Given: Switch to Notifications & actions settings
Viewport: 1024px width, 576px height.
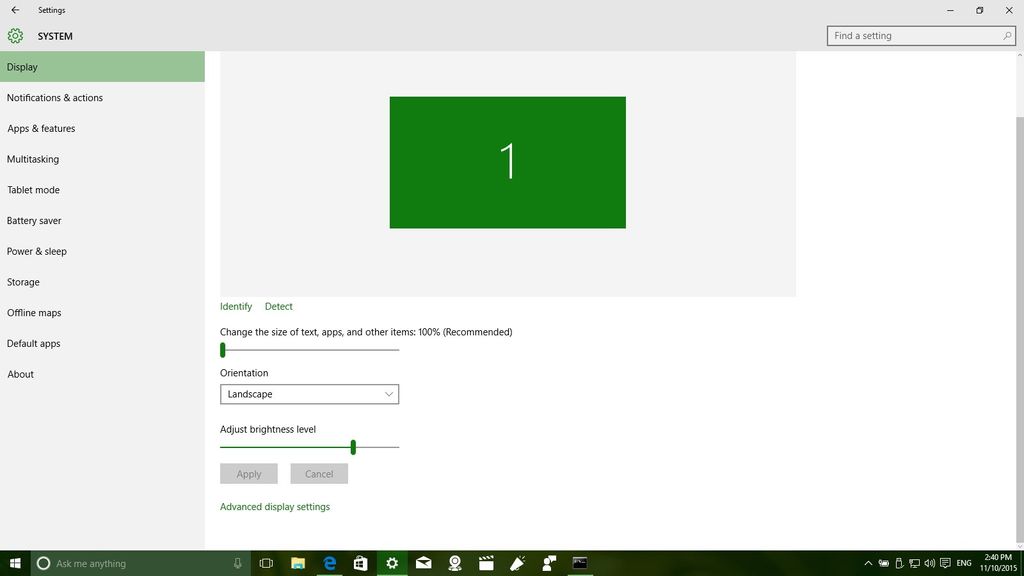Looking at the screenshot, I should (x=55, y=97).
